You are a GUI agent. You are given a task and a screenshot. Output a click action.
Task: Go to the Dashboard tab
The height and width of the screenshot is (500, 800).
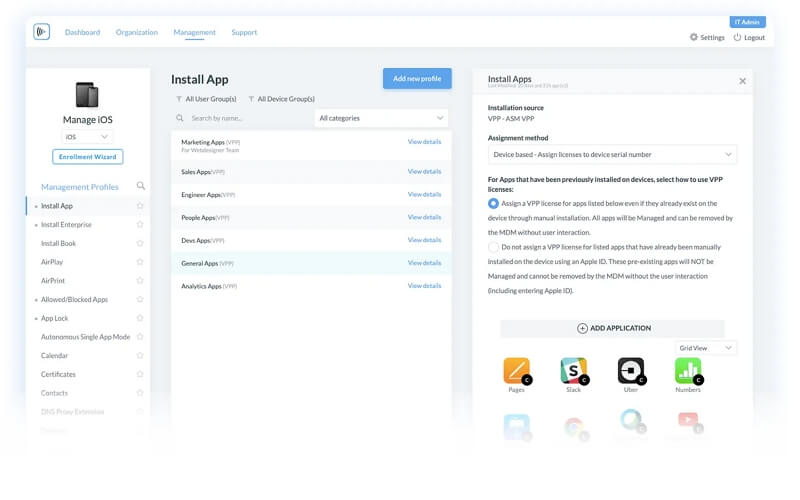coord(82,32)
